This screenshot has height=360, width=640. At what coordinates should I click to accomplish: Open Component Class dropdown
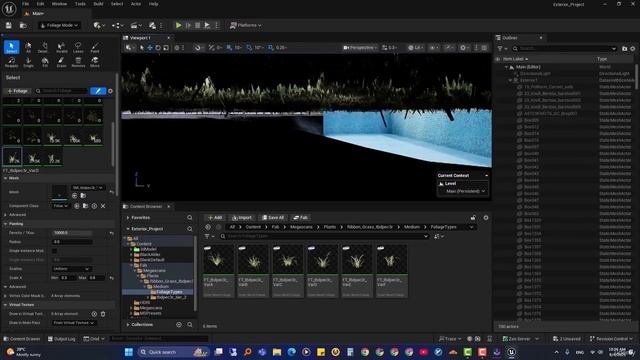61,206
